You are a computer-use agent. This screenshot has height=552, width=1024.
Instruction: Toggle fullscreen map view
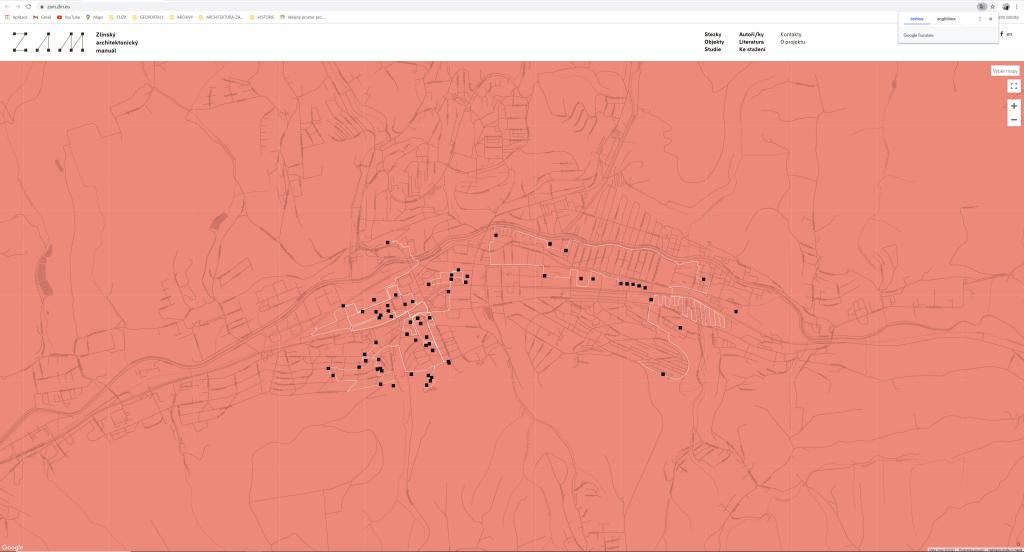pyautogui.click(x=1013, y=86)
